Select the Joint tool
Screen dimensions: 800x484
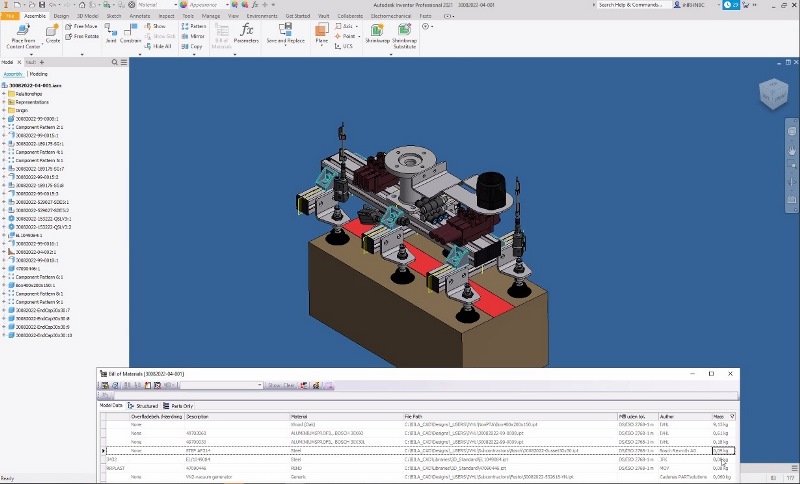(x=111, y=32)
